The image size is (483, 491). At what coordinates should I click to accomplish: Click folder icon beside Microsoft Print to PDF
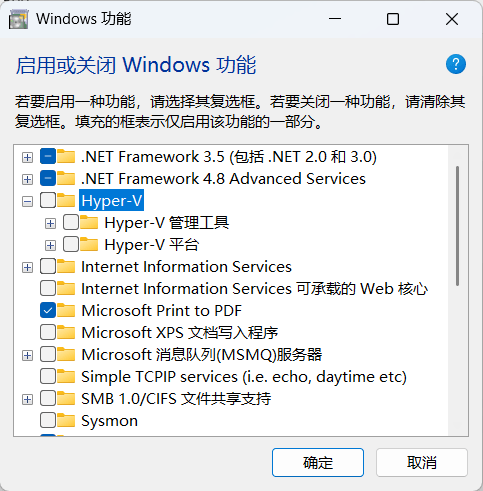tap(66, 310)
